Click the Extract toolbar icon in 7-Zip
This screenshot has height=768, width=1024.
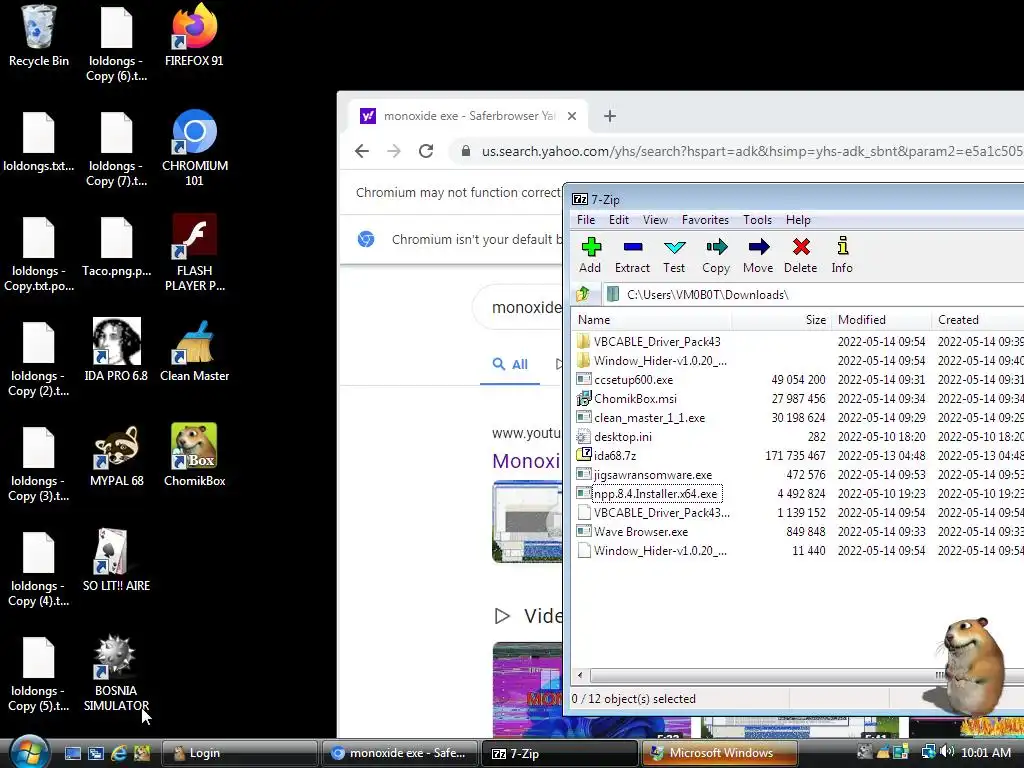[x=632, y=255]
